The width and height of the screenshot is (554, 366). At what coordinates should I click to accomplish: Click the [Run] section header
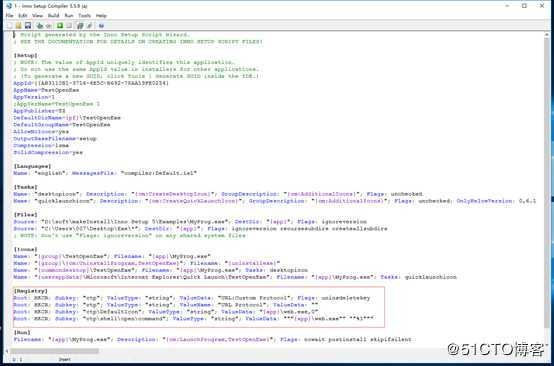[x=22, y=332]
